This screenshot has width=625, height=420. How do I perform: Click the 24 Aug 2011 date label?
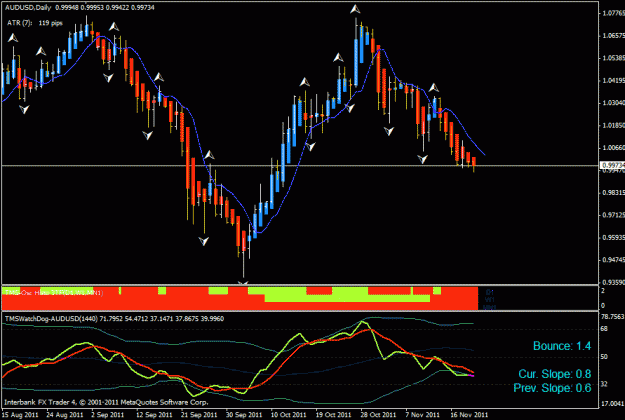click(x=65, y=415)
